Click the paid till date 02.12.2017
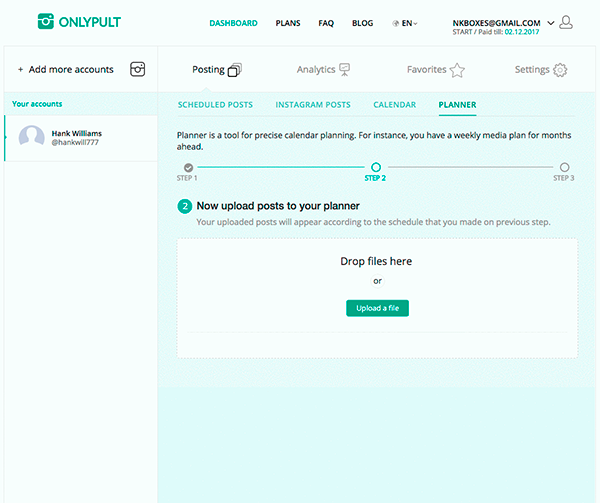The image size is (600, 503). point(522,32)
